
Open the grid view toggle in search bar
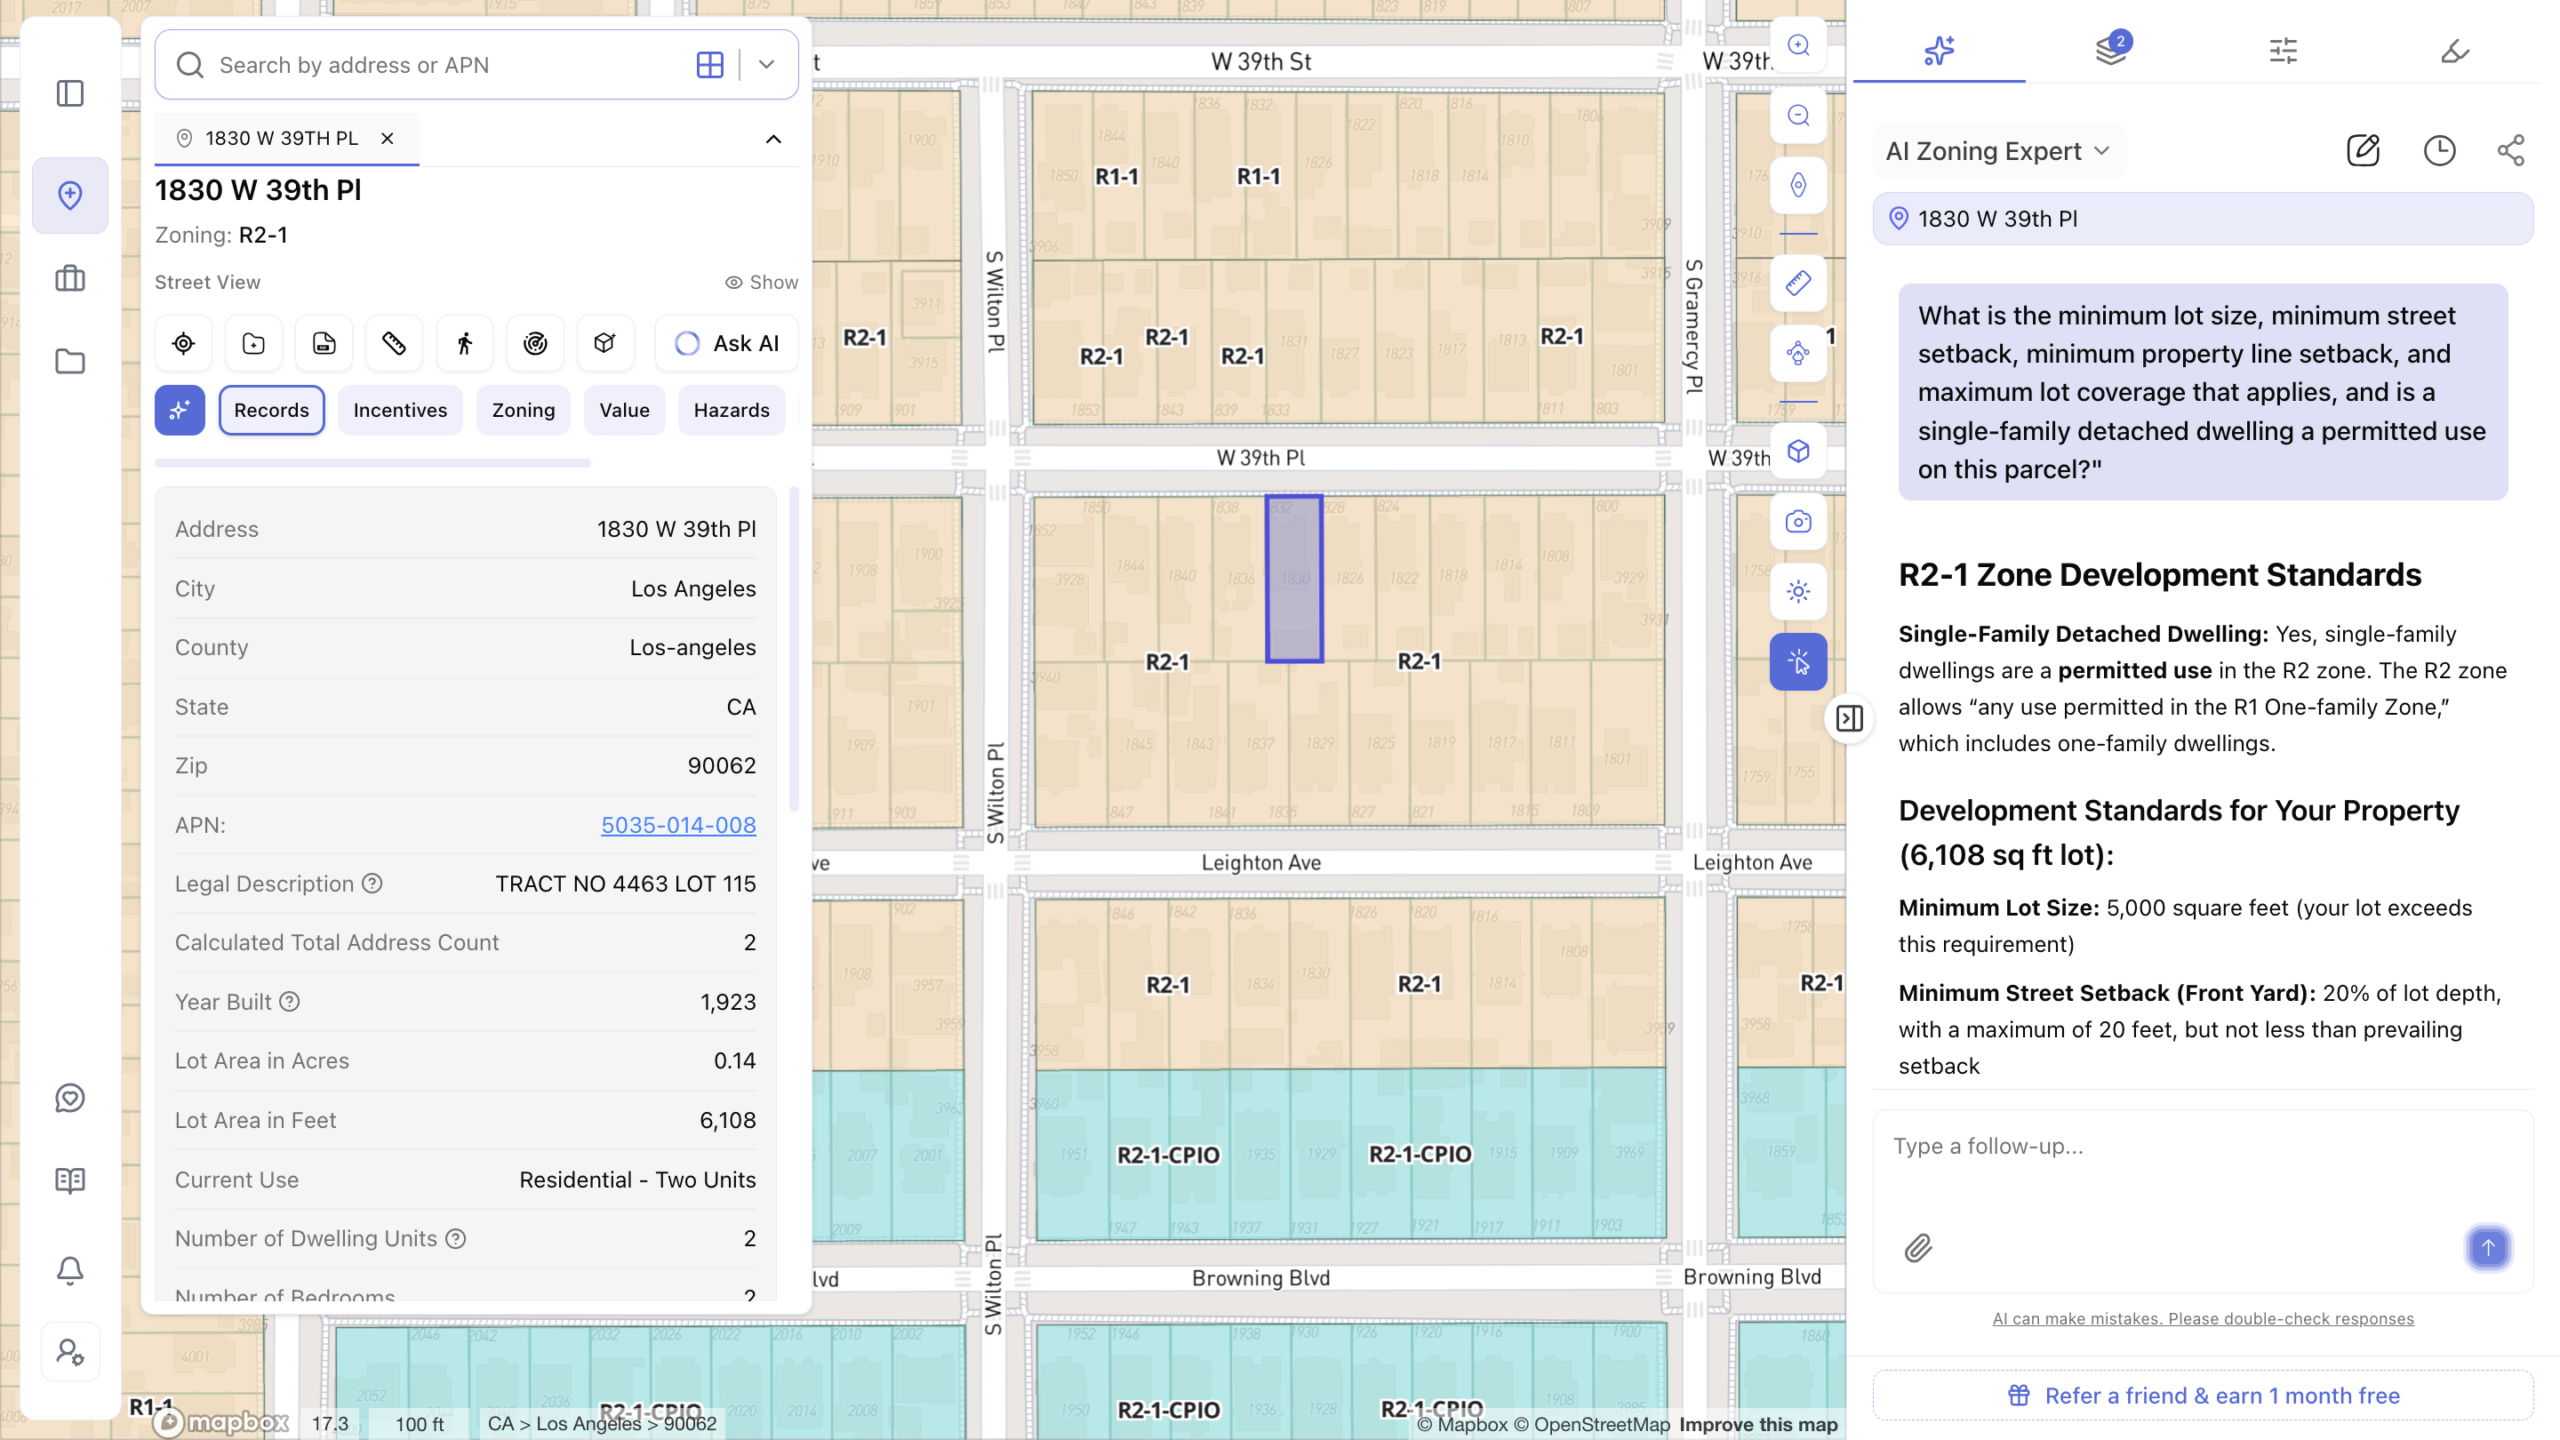(710, 65)
